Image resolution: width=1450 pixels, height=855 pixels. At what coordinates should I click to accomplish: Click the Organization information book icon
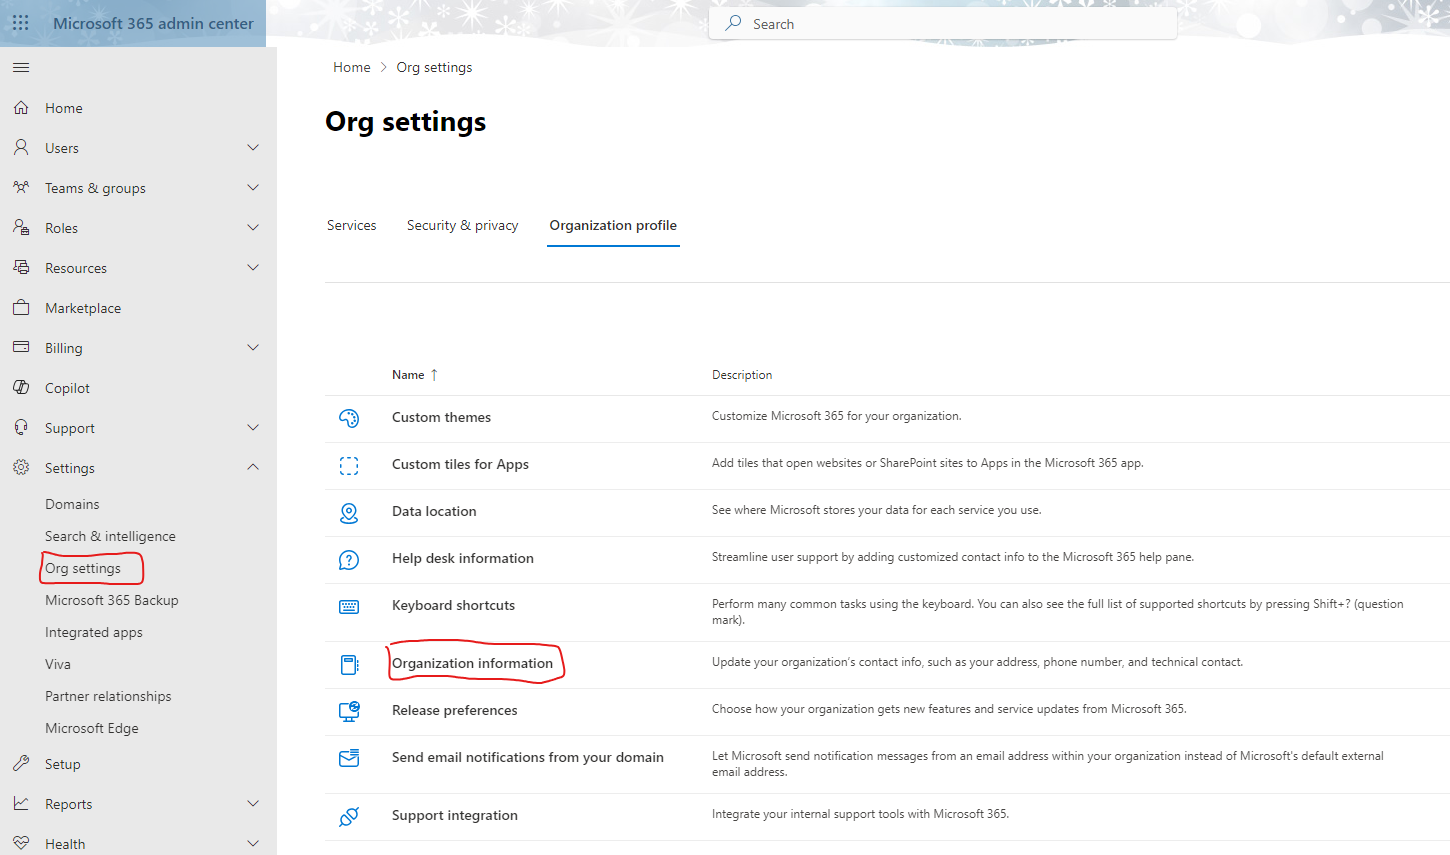pos(349,665)
